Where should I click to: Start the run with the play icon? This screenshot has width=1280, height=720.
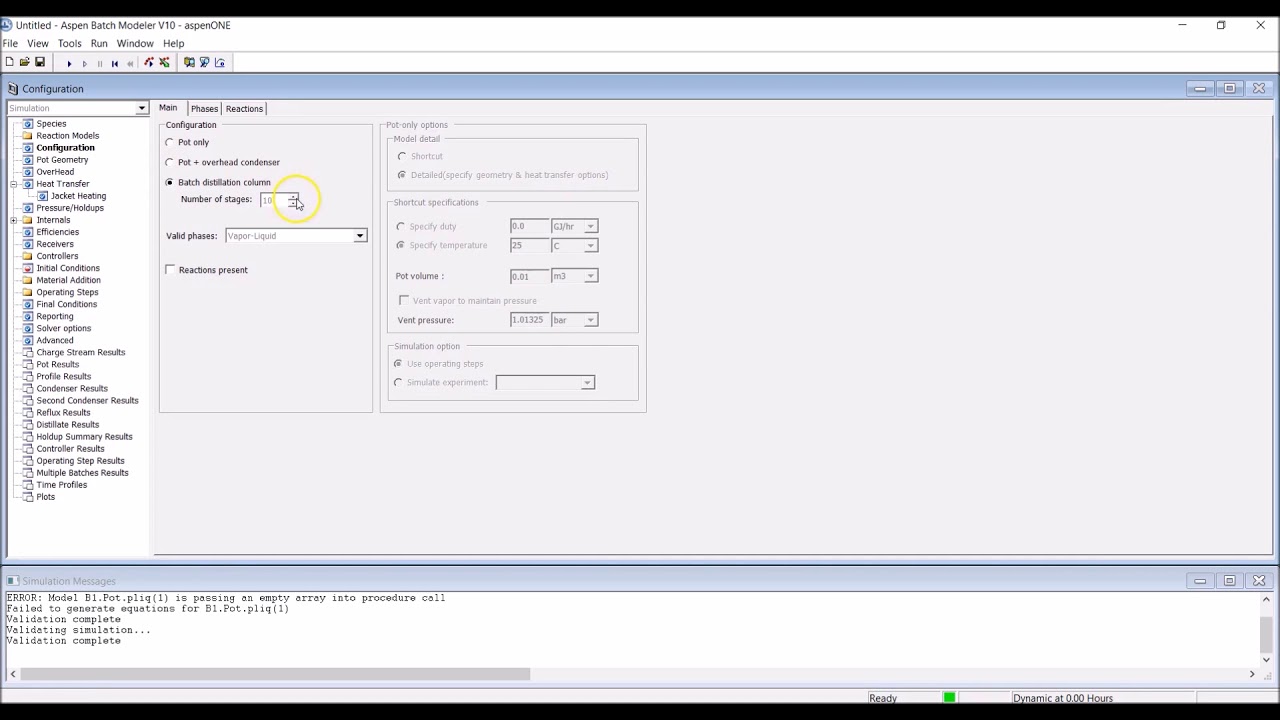69,63
